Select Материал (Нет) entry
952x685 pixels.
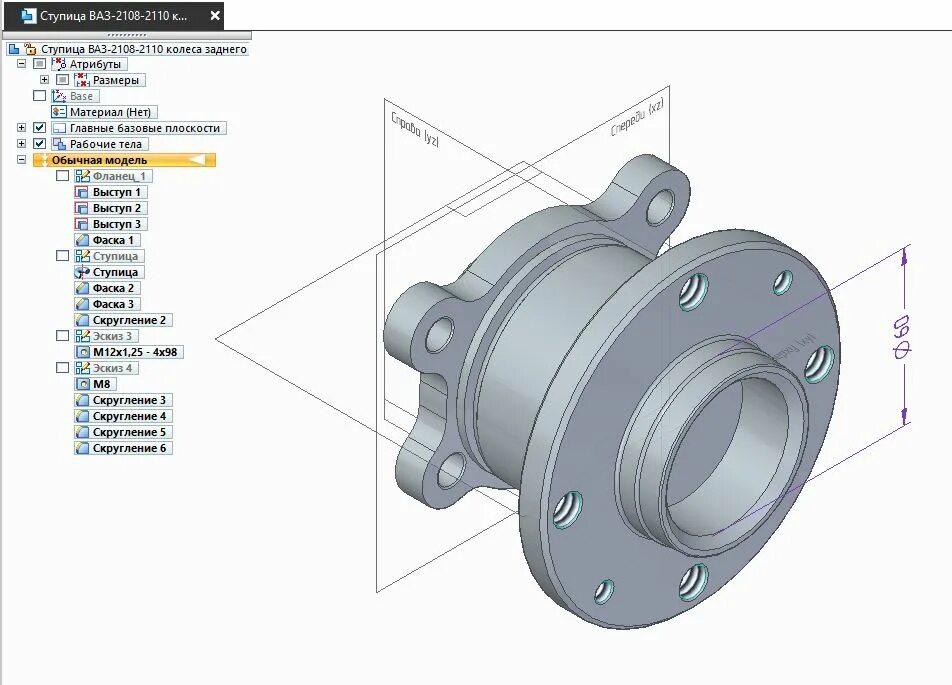(104, 112)
